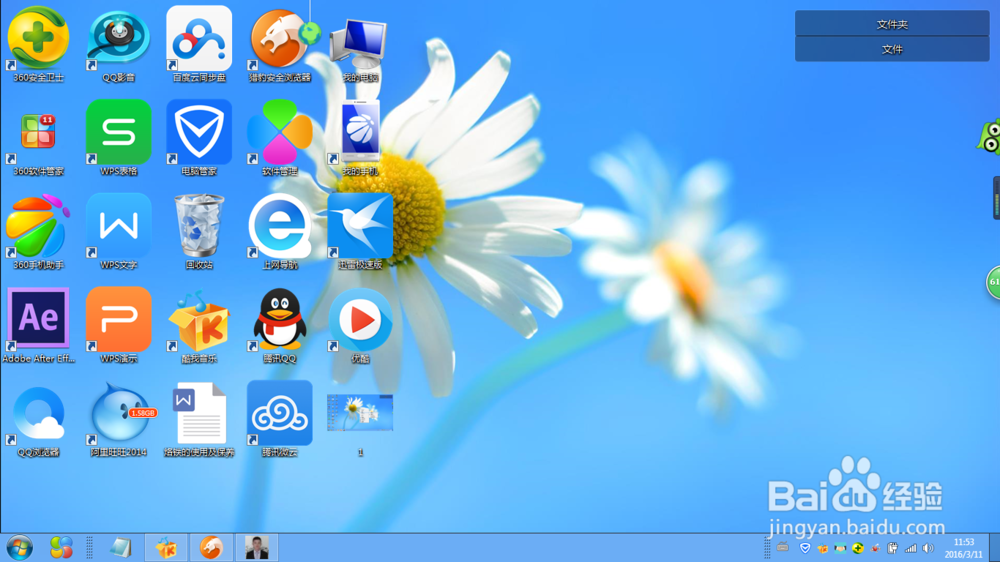Open the notepad icon in the taskbar

(x=120, y=547)
